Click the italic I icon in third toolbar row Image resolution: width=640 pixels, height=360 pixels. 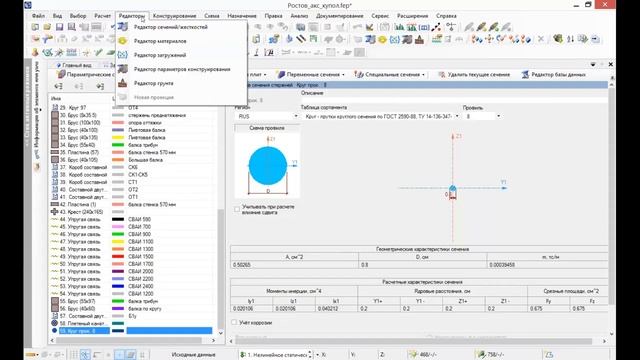coord(256,53)
